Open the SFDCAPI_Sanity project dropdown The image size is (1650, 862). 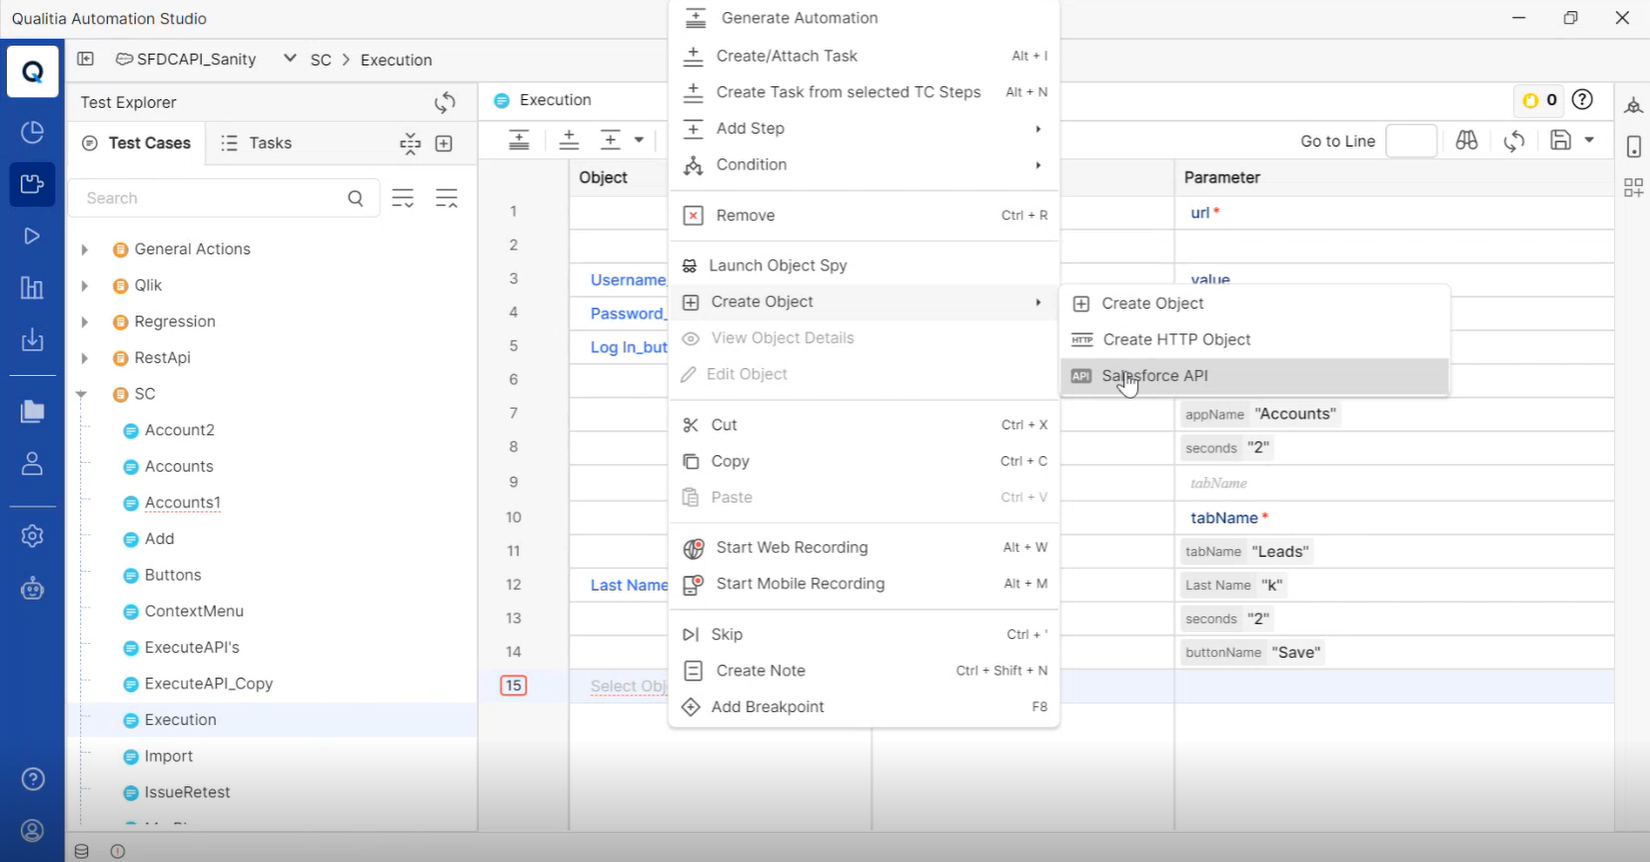tap(289, 58)
